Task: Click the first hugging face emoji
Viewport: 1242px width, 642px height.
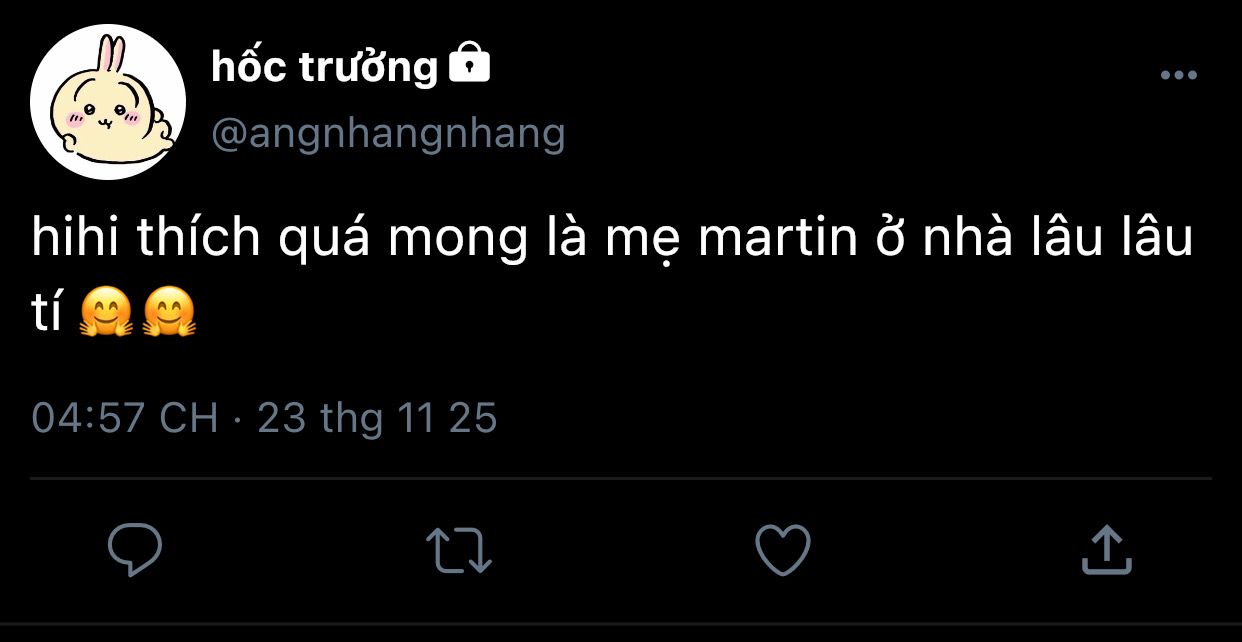Action: coord(106,313)
